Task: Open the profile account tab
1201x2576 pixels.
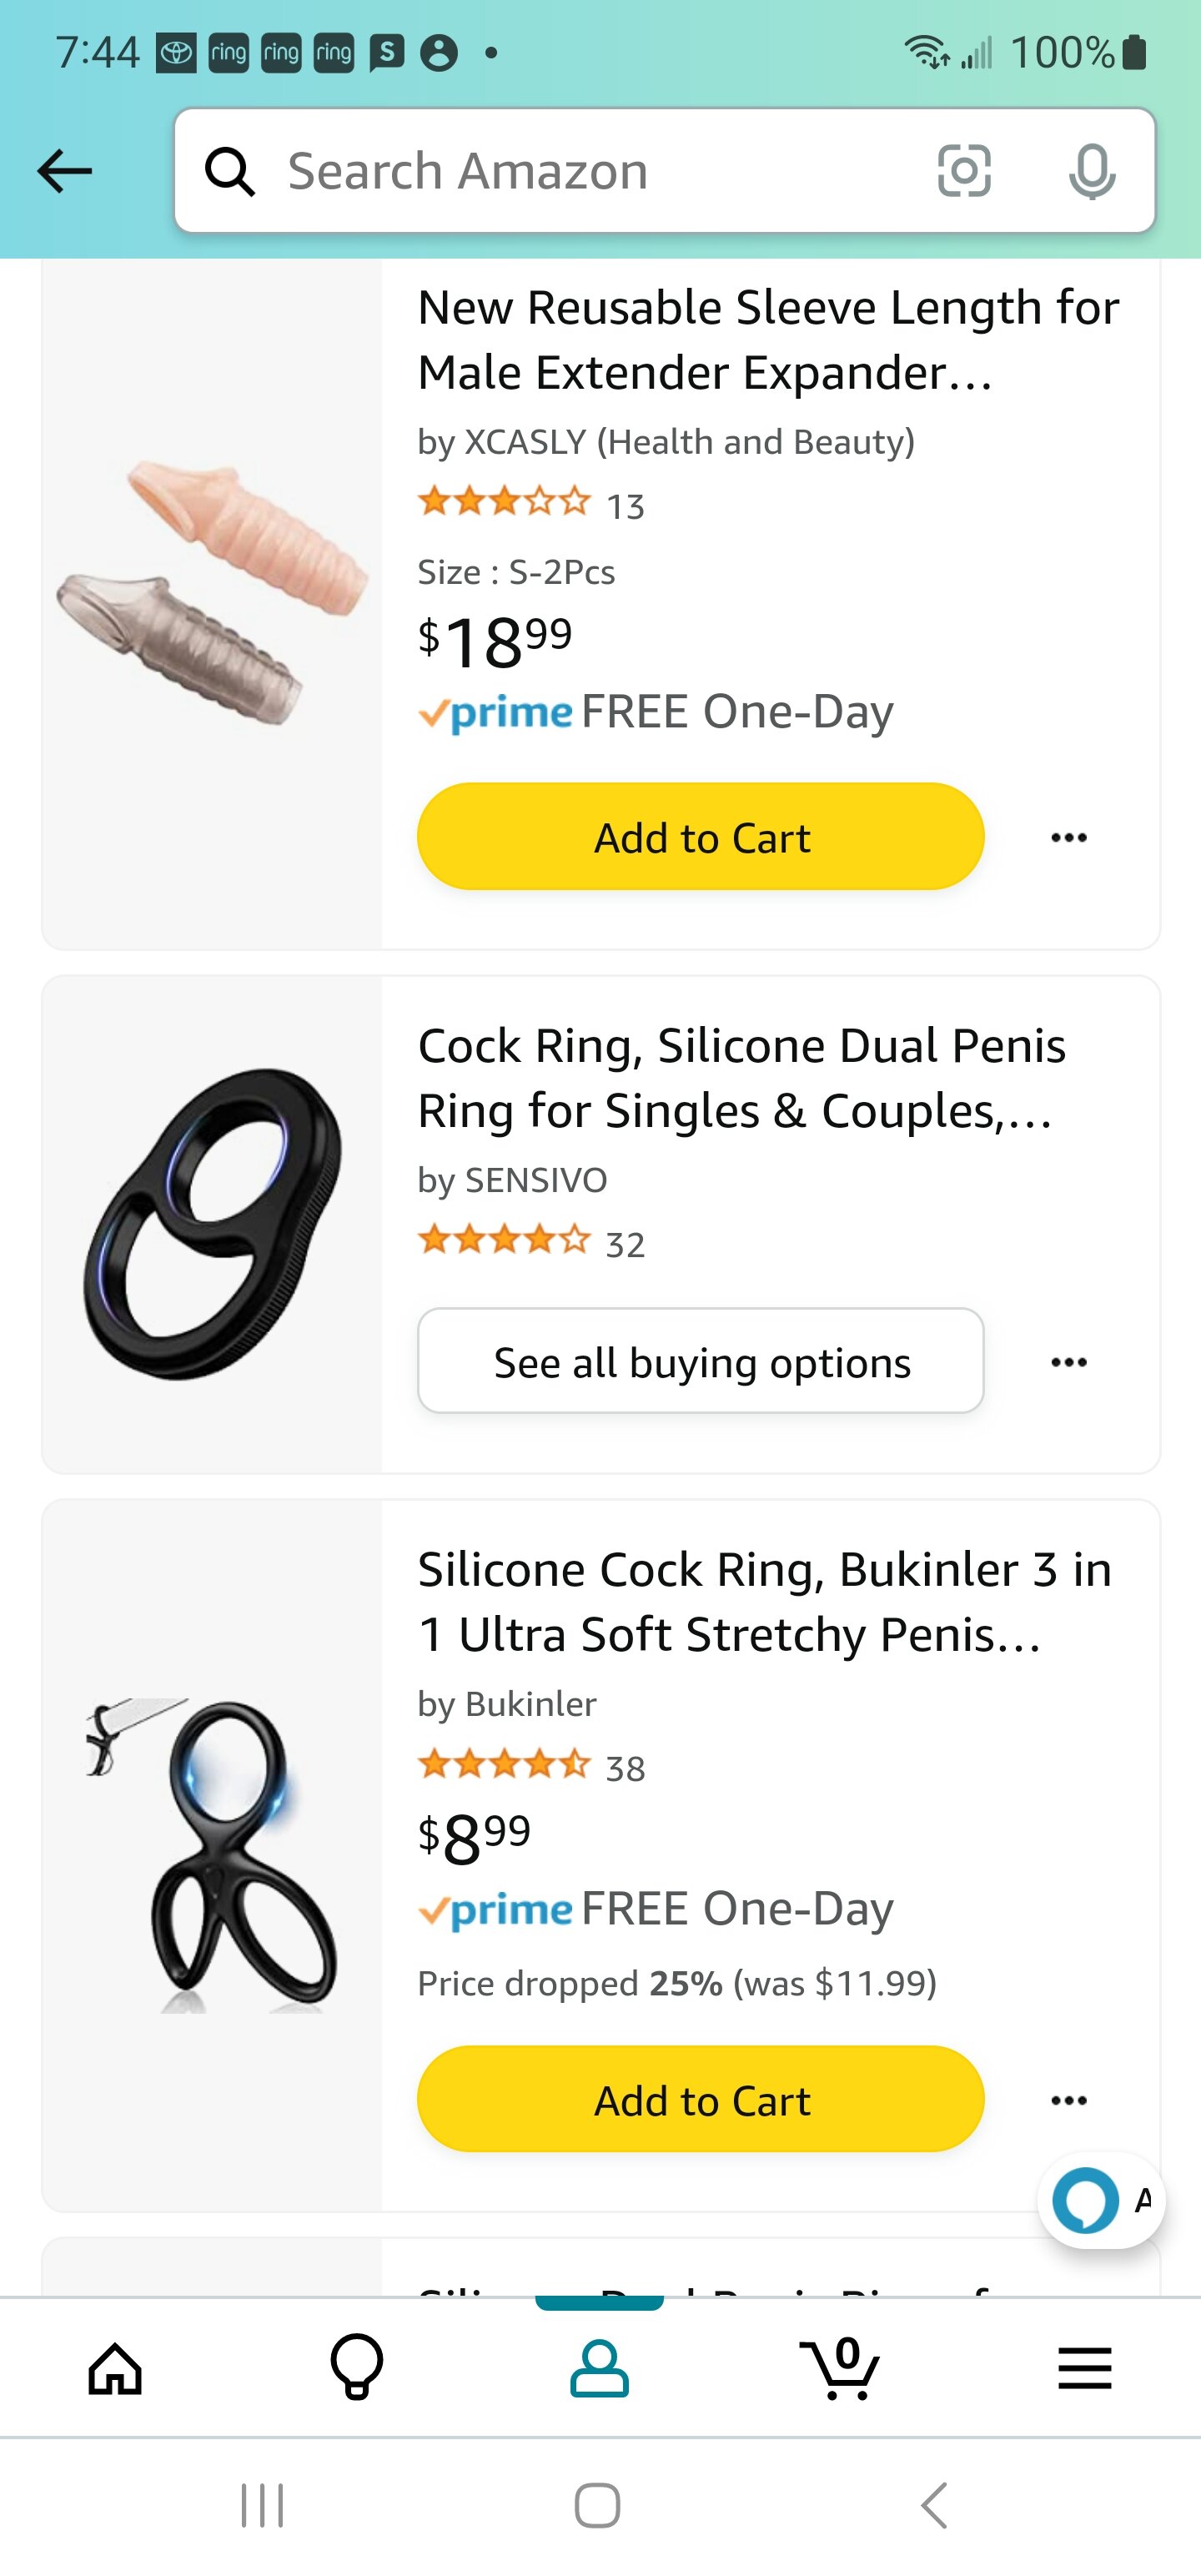Action: 599,2369
